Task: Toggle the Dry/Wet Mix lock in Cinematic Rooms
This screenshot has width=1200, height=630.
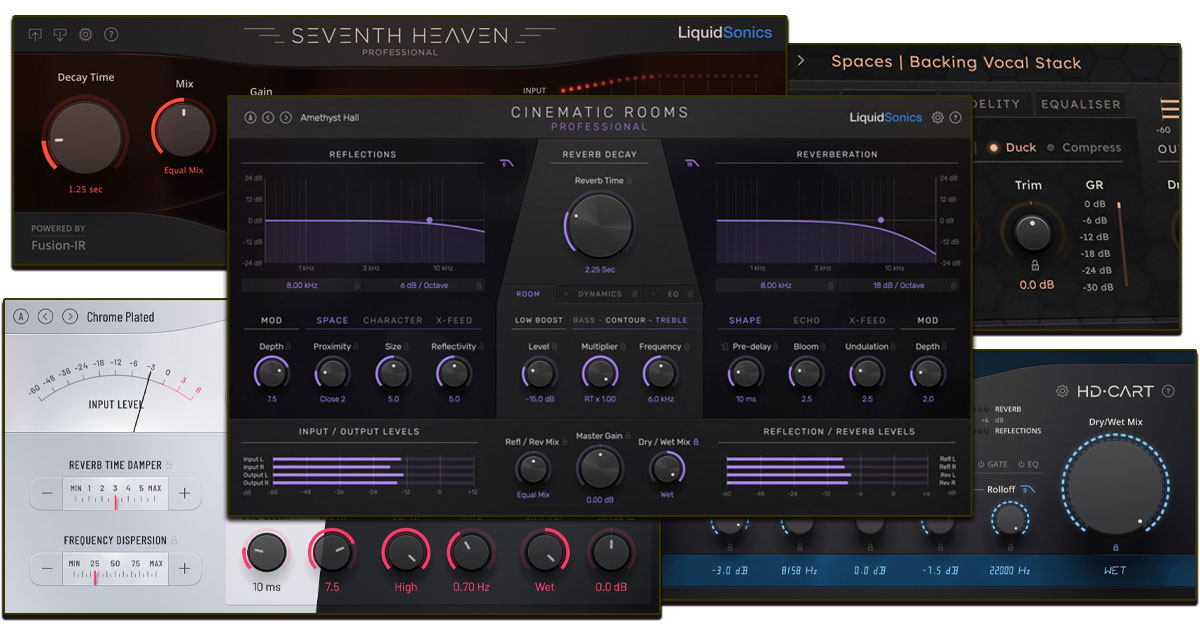Action: click(x=696, y=441)
